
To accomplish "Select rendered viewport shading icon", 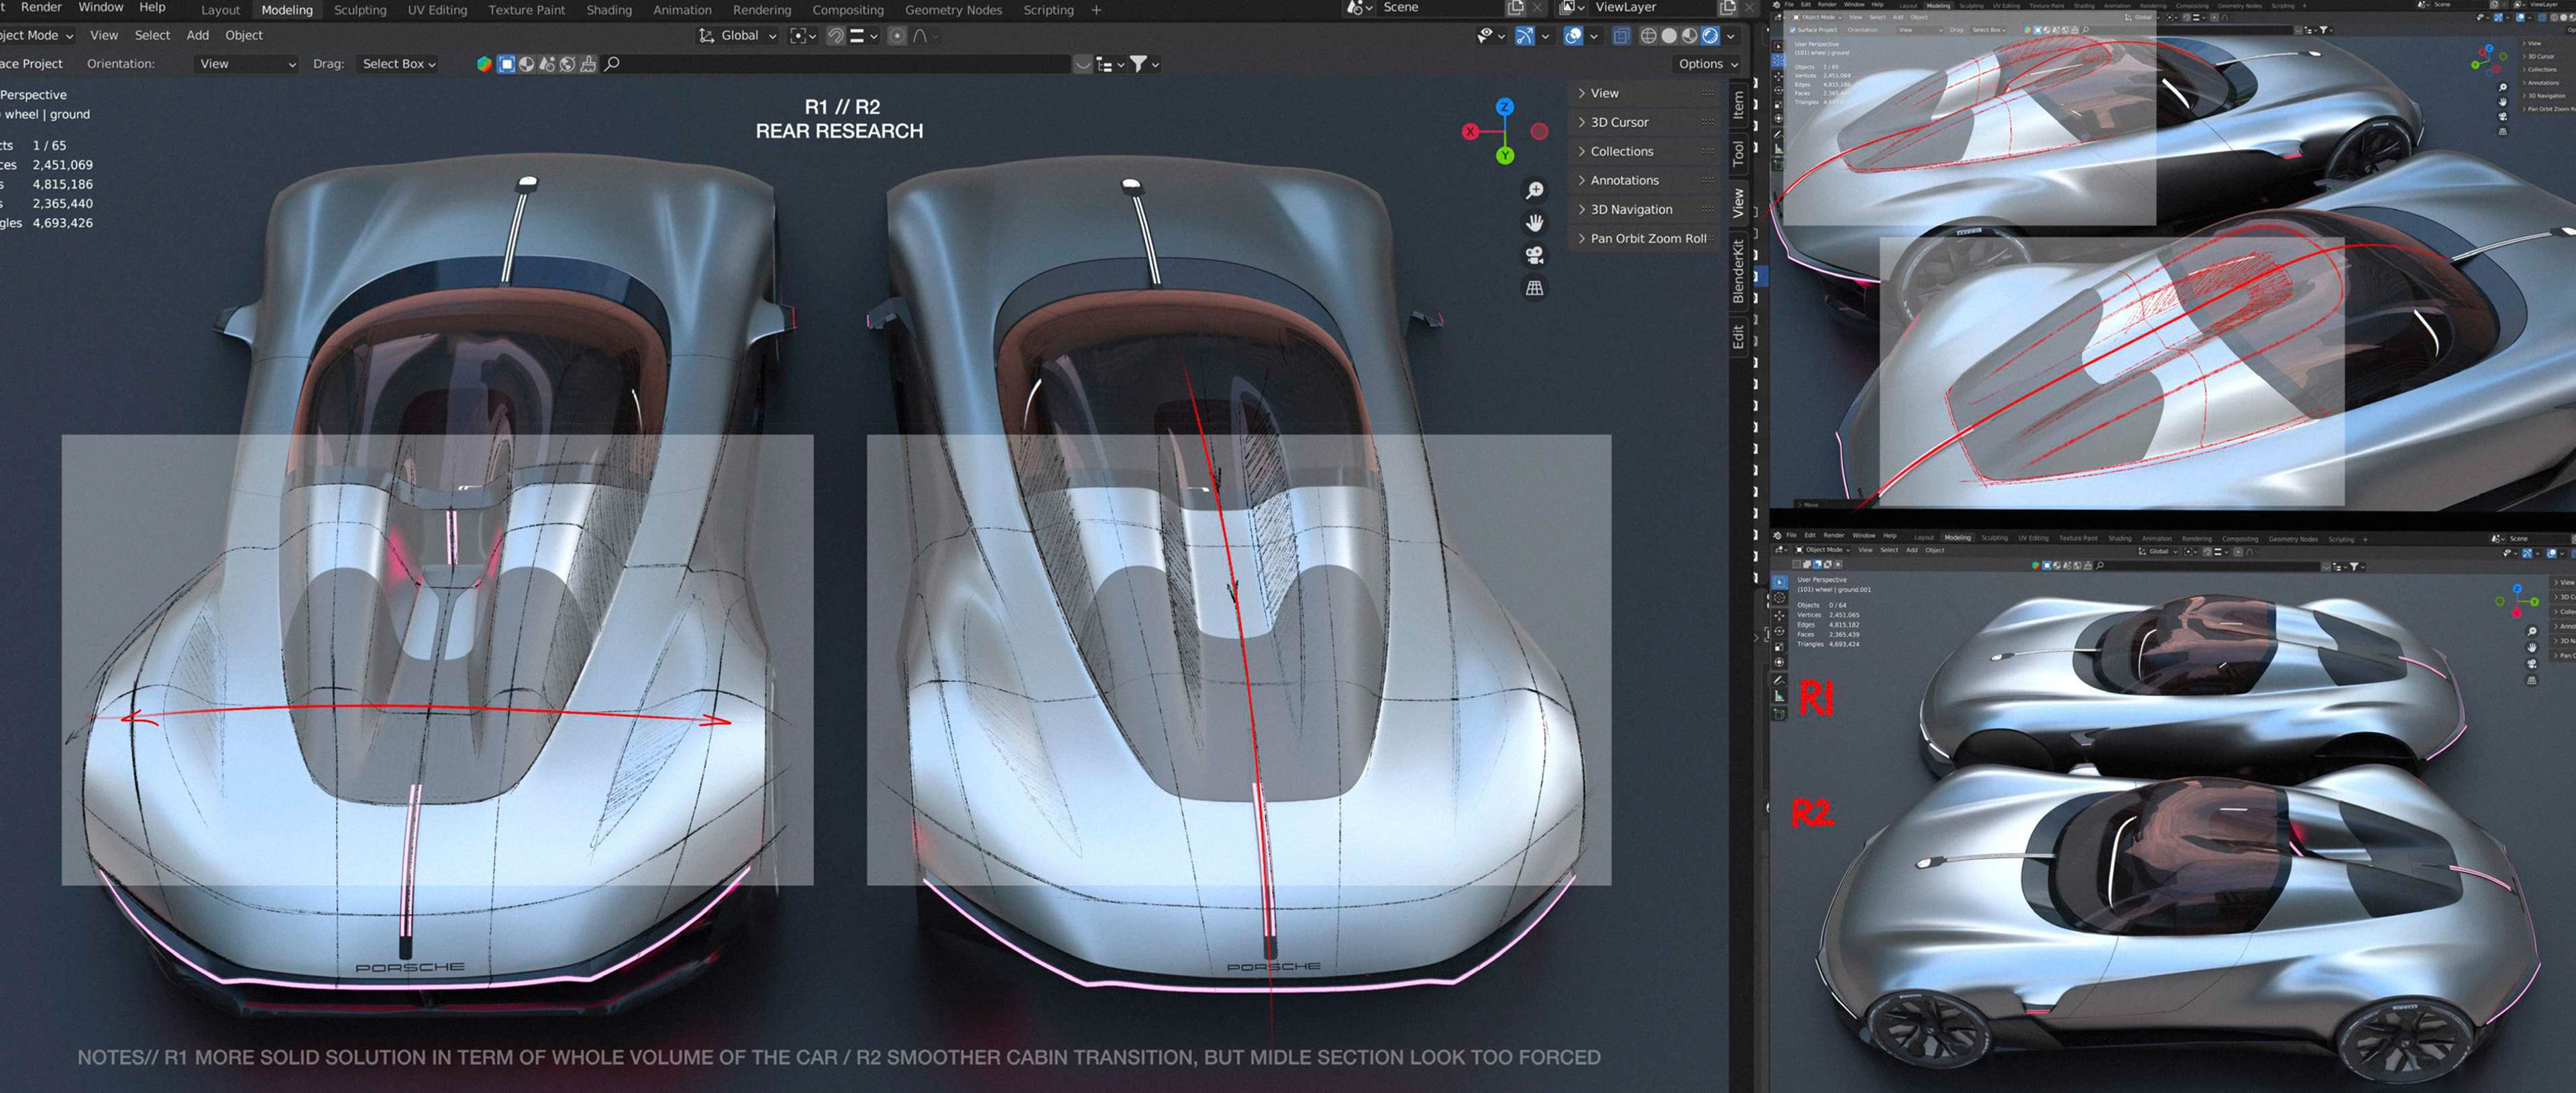I will coord(1710,36).
